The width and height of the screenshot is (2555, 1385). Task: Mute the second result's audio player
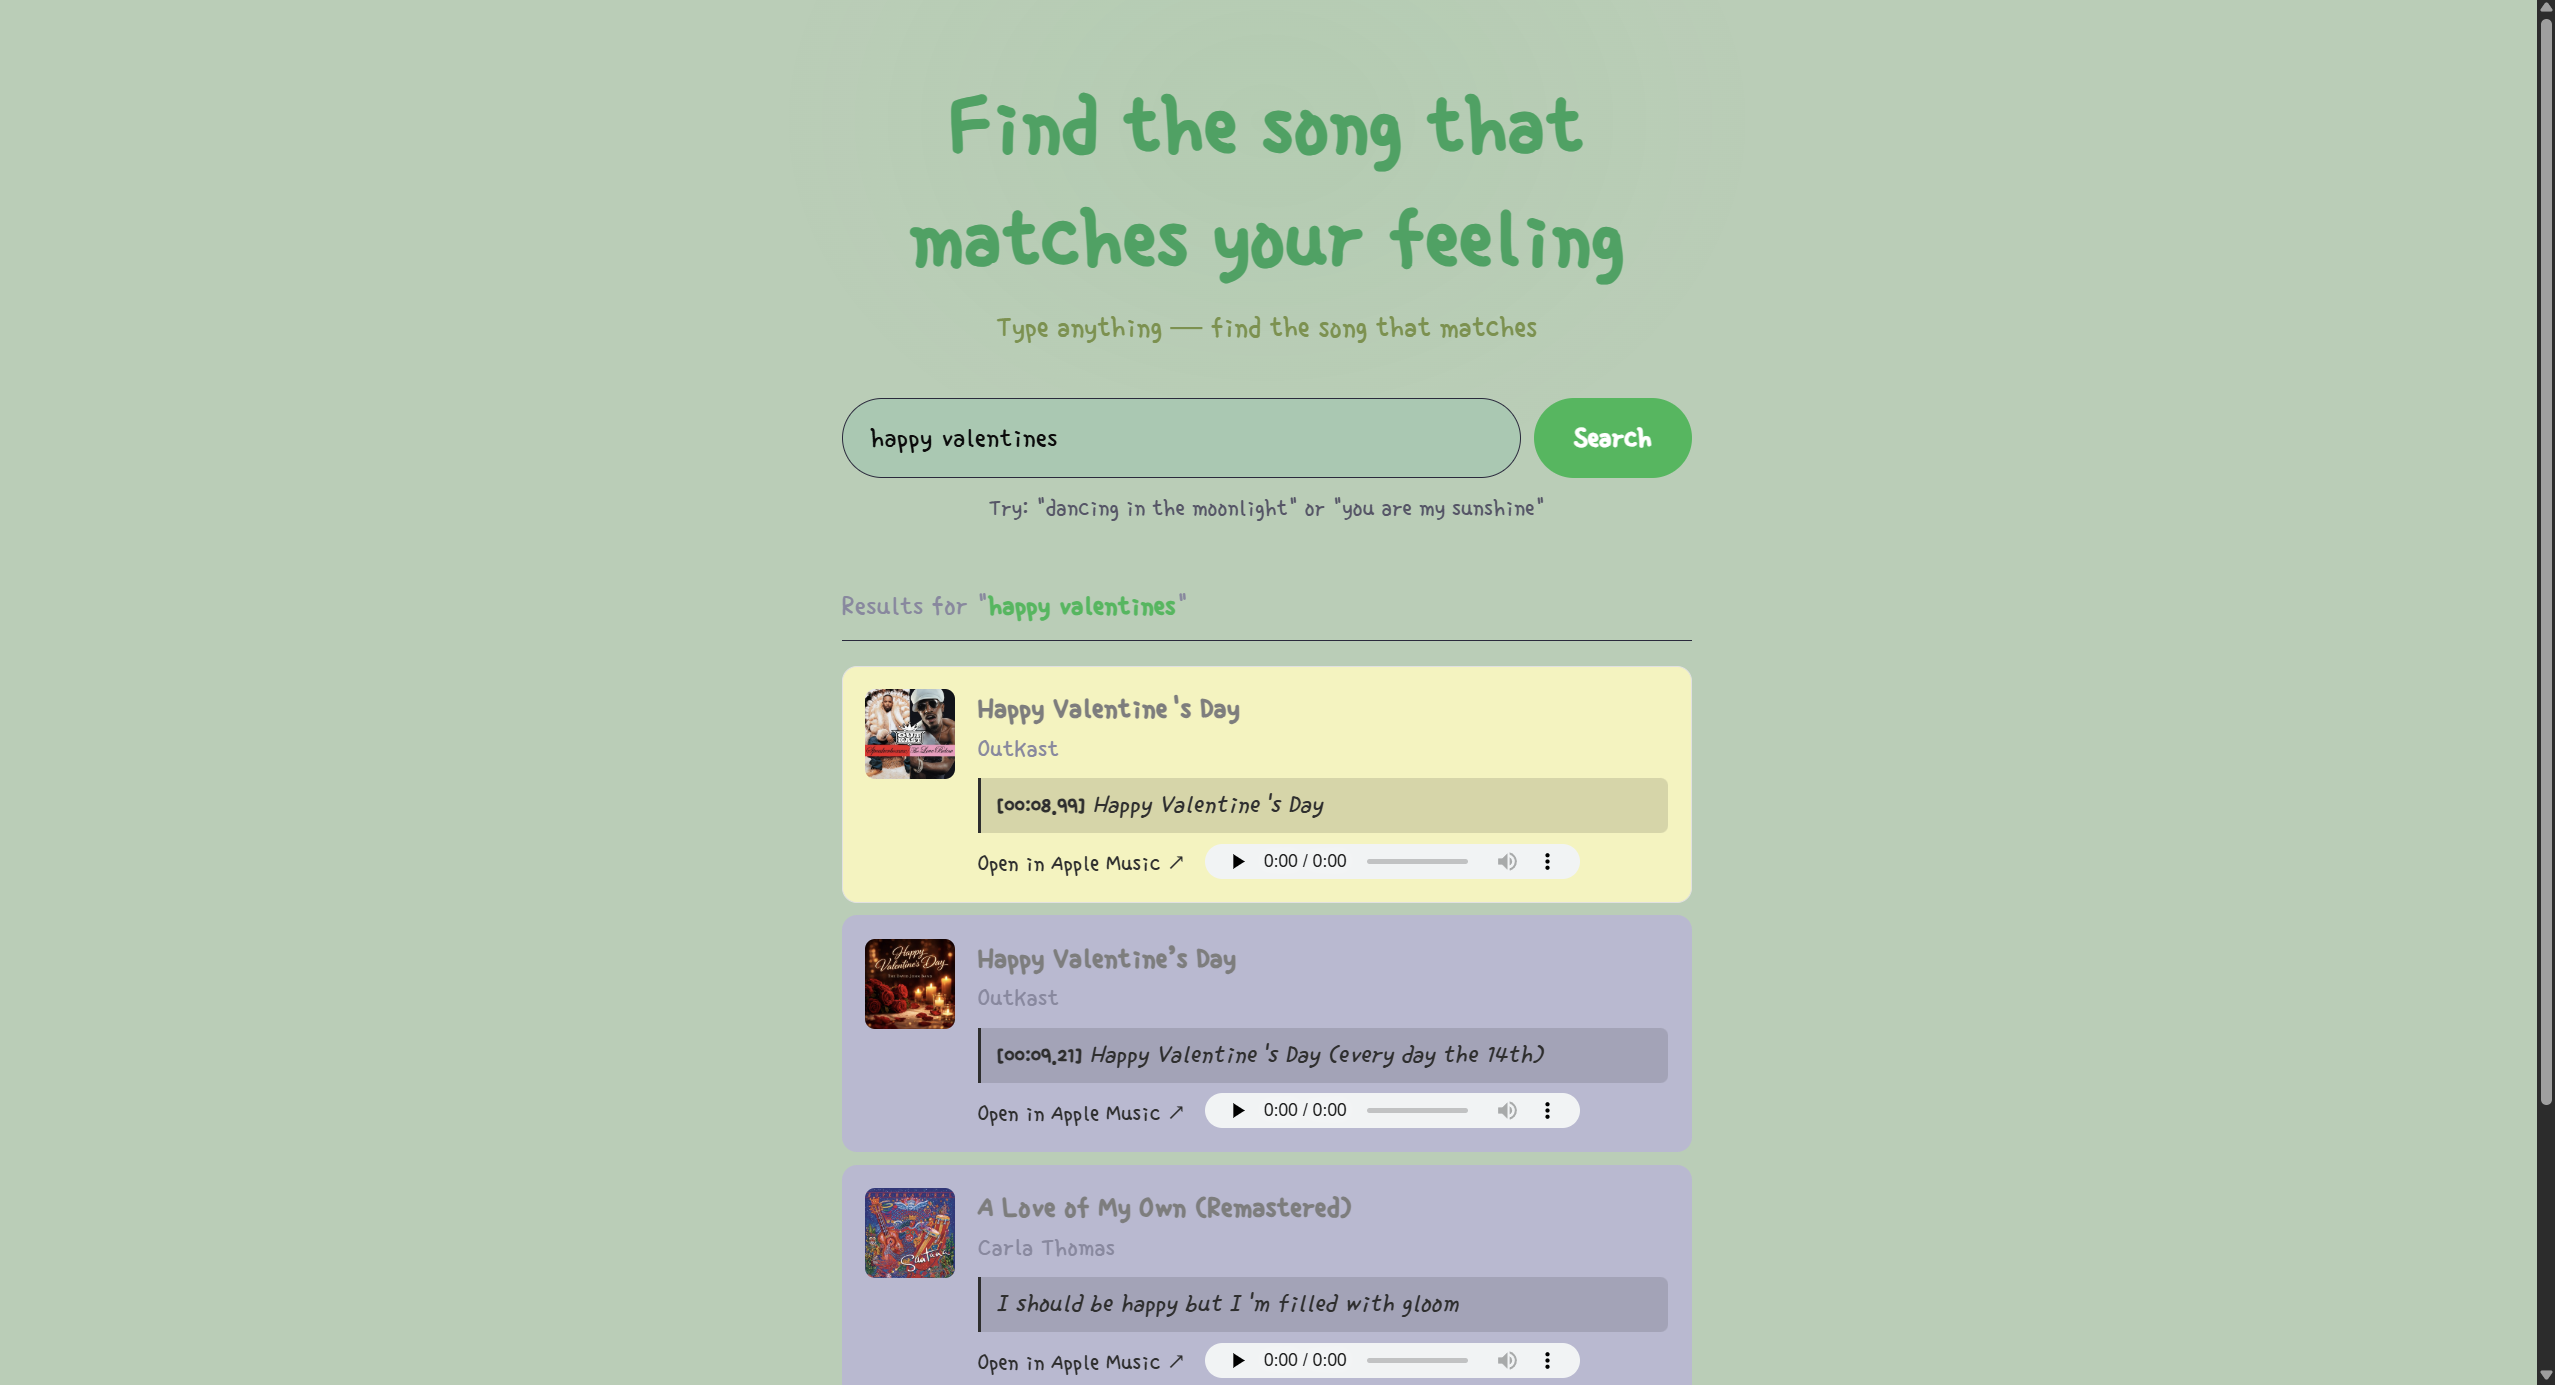tap(1506, 1110)
